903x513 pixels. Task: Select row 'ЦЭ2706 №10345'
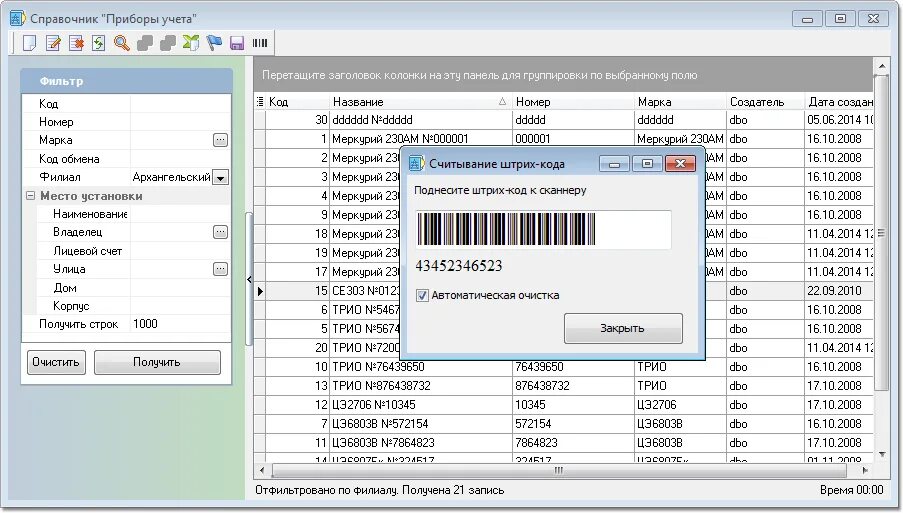pyautogui.click(x=564, y=405)
